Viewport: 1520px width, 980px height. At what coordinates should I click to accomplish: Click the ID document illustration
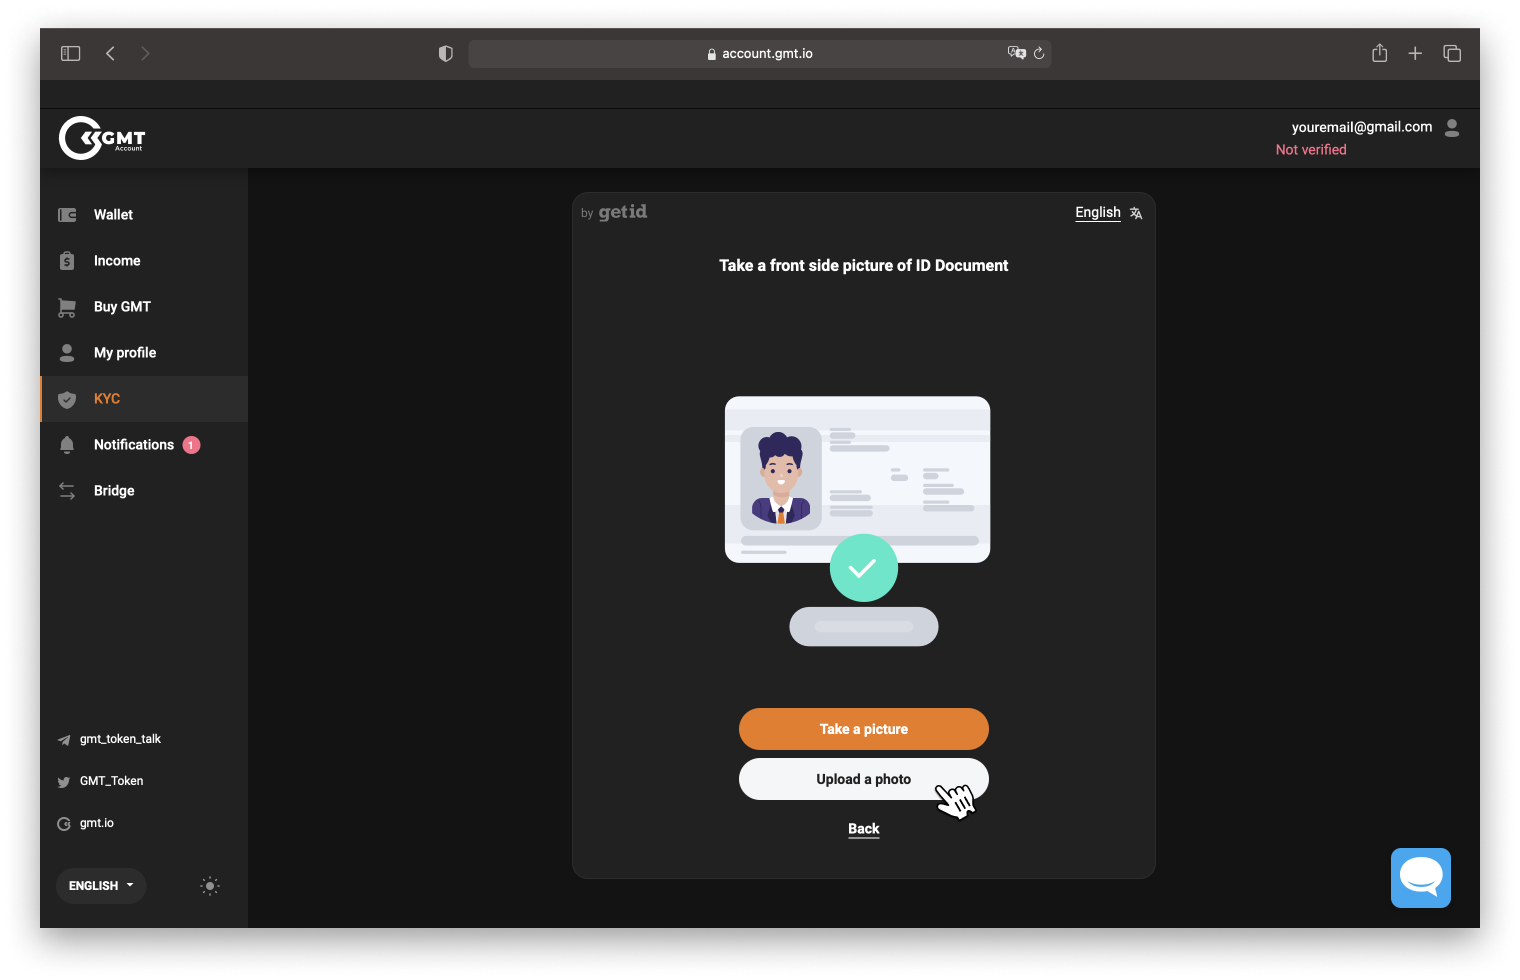point(858,480)
